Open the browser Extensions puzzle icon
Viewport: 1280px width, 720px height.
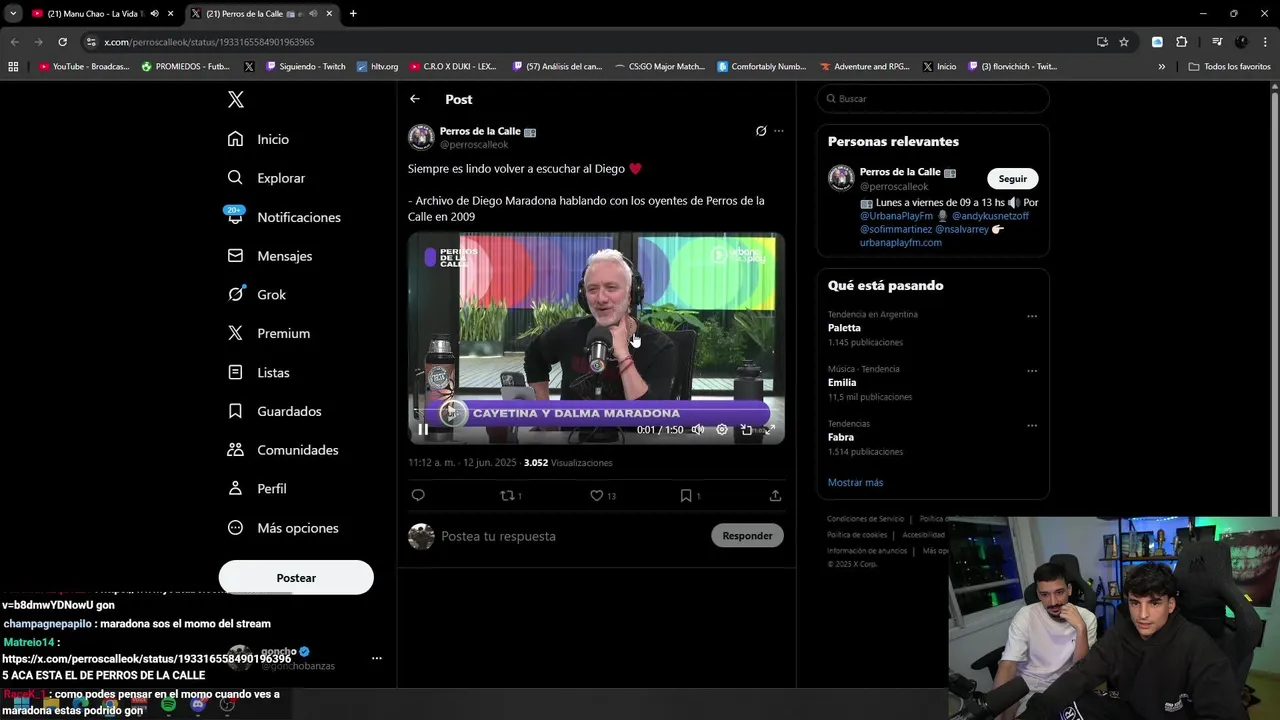coord(1181,42)
